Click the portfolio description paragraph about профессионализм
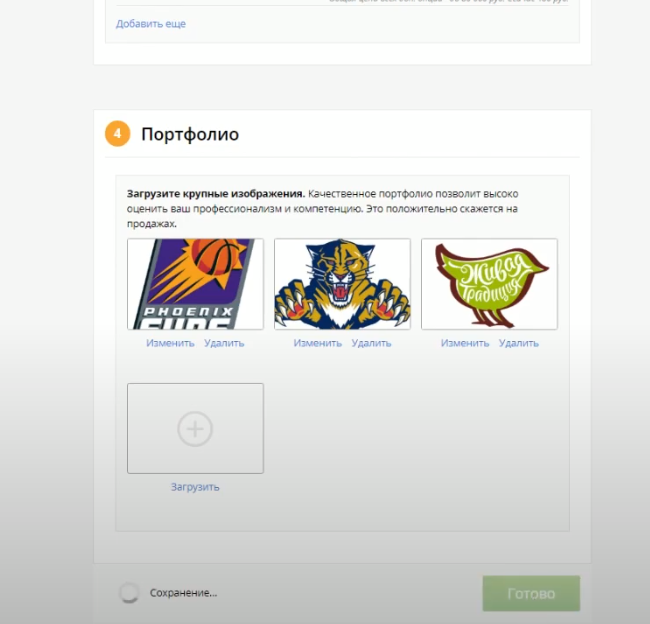The image size is (650, 624). [x=323, y=209]
